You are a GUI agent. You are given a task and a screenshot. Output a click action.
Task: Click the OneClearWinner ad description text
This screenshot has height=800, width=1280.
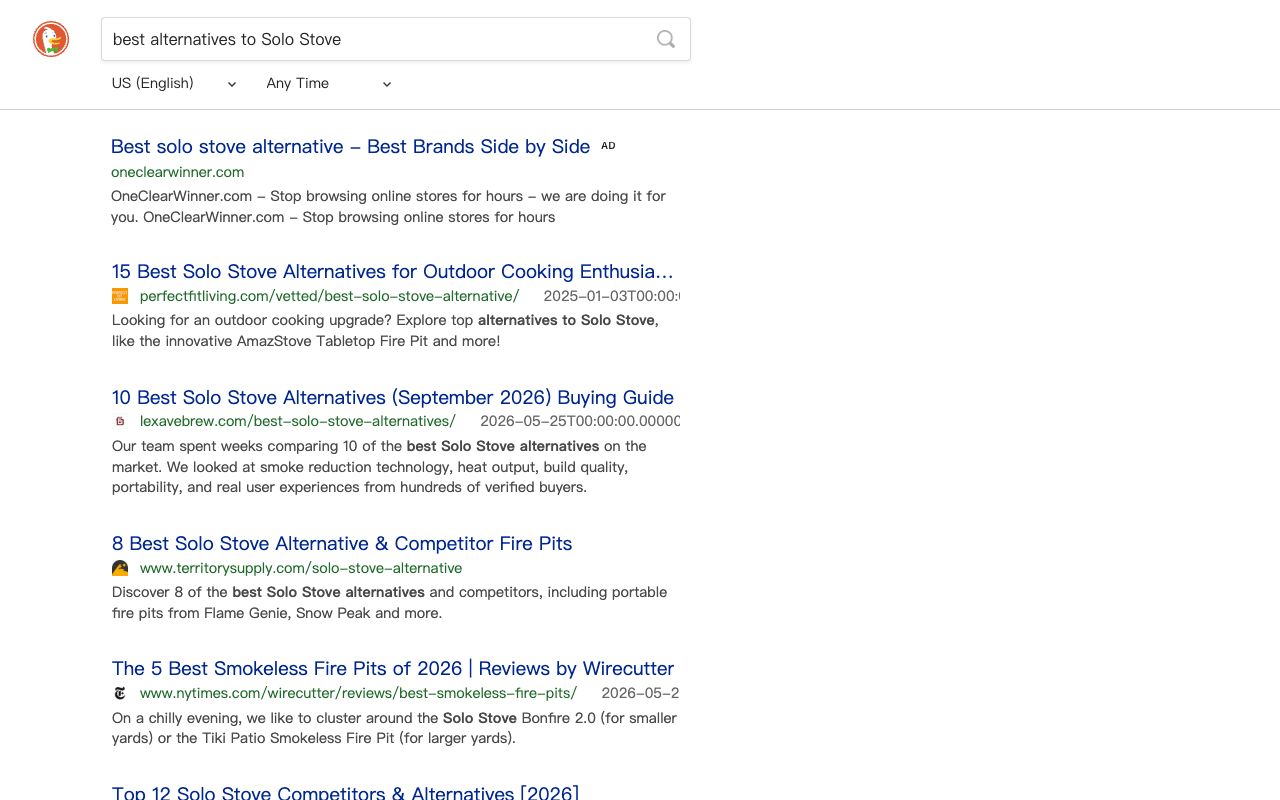[388, 206]
